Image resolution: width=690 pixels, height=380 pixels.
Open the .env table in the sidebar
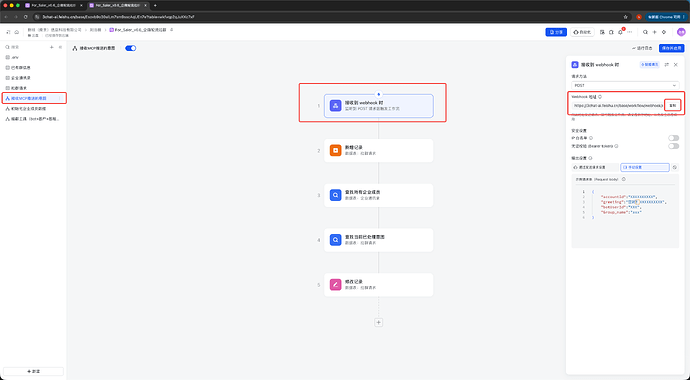click(33, 57)
